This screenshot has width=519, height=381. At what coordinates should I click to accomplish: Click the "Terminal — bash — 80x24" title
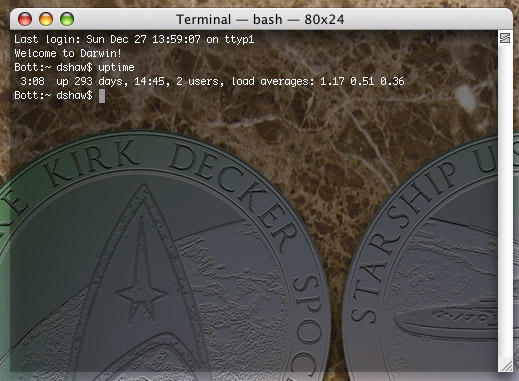click(260, 20)
